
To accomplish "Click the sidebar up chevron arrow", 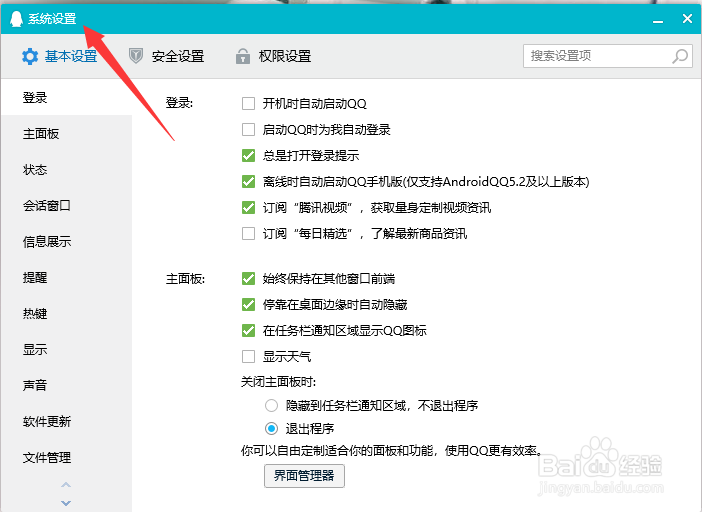I will point(66,485).
